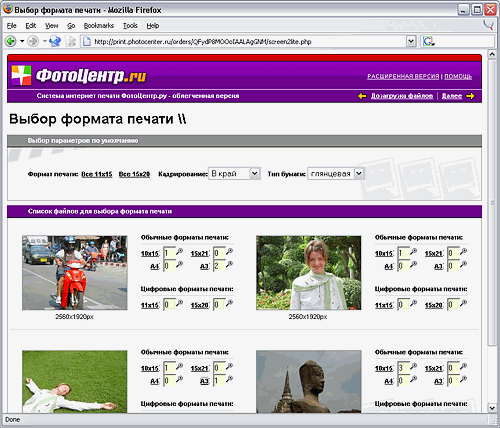Open the Bookmarks menu

click(99, 26)
